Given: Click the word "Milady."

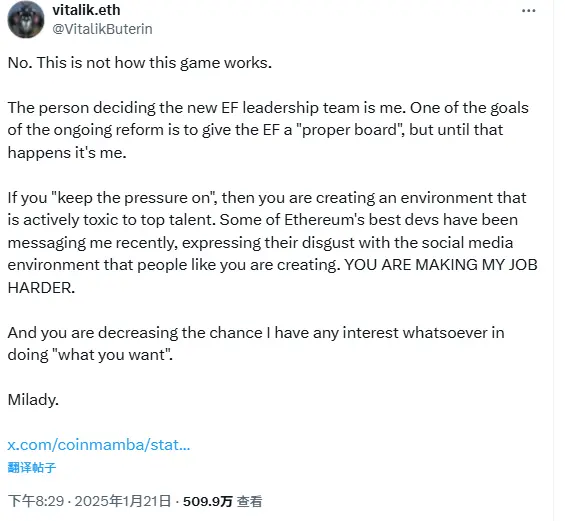Looking at the screenshot, I should coord(33,400).
